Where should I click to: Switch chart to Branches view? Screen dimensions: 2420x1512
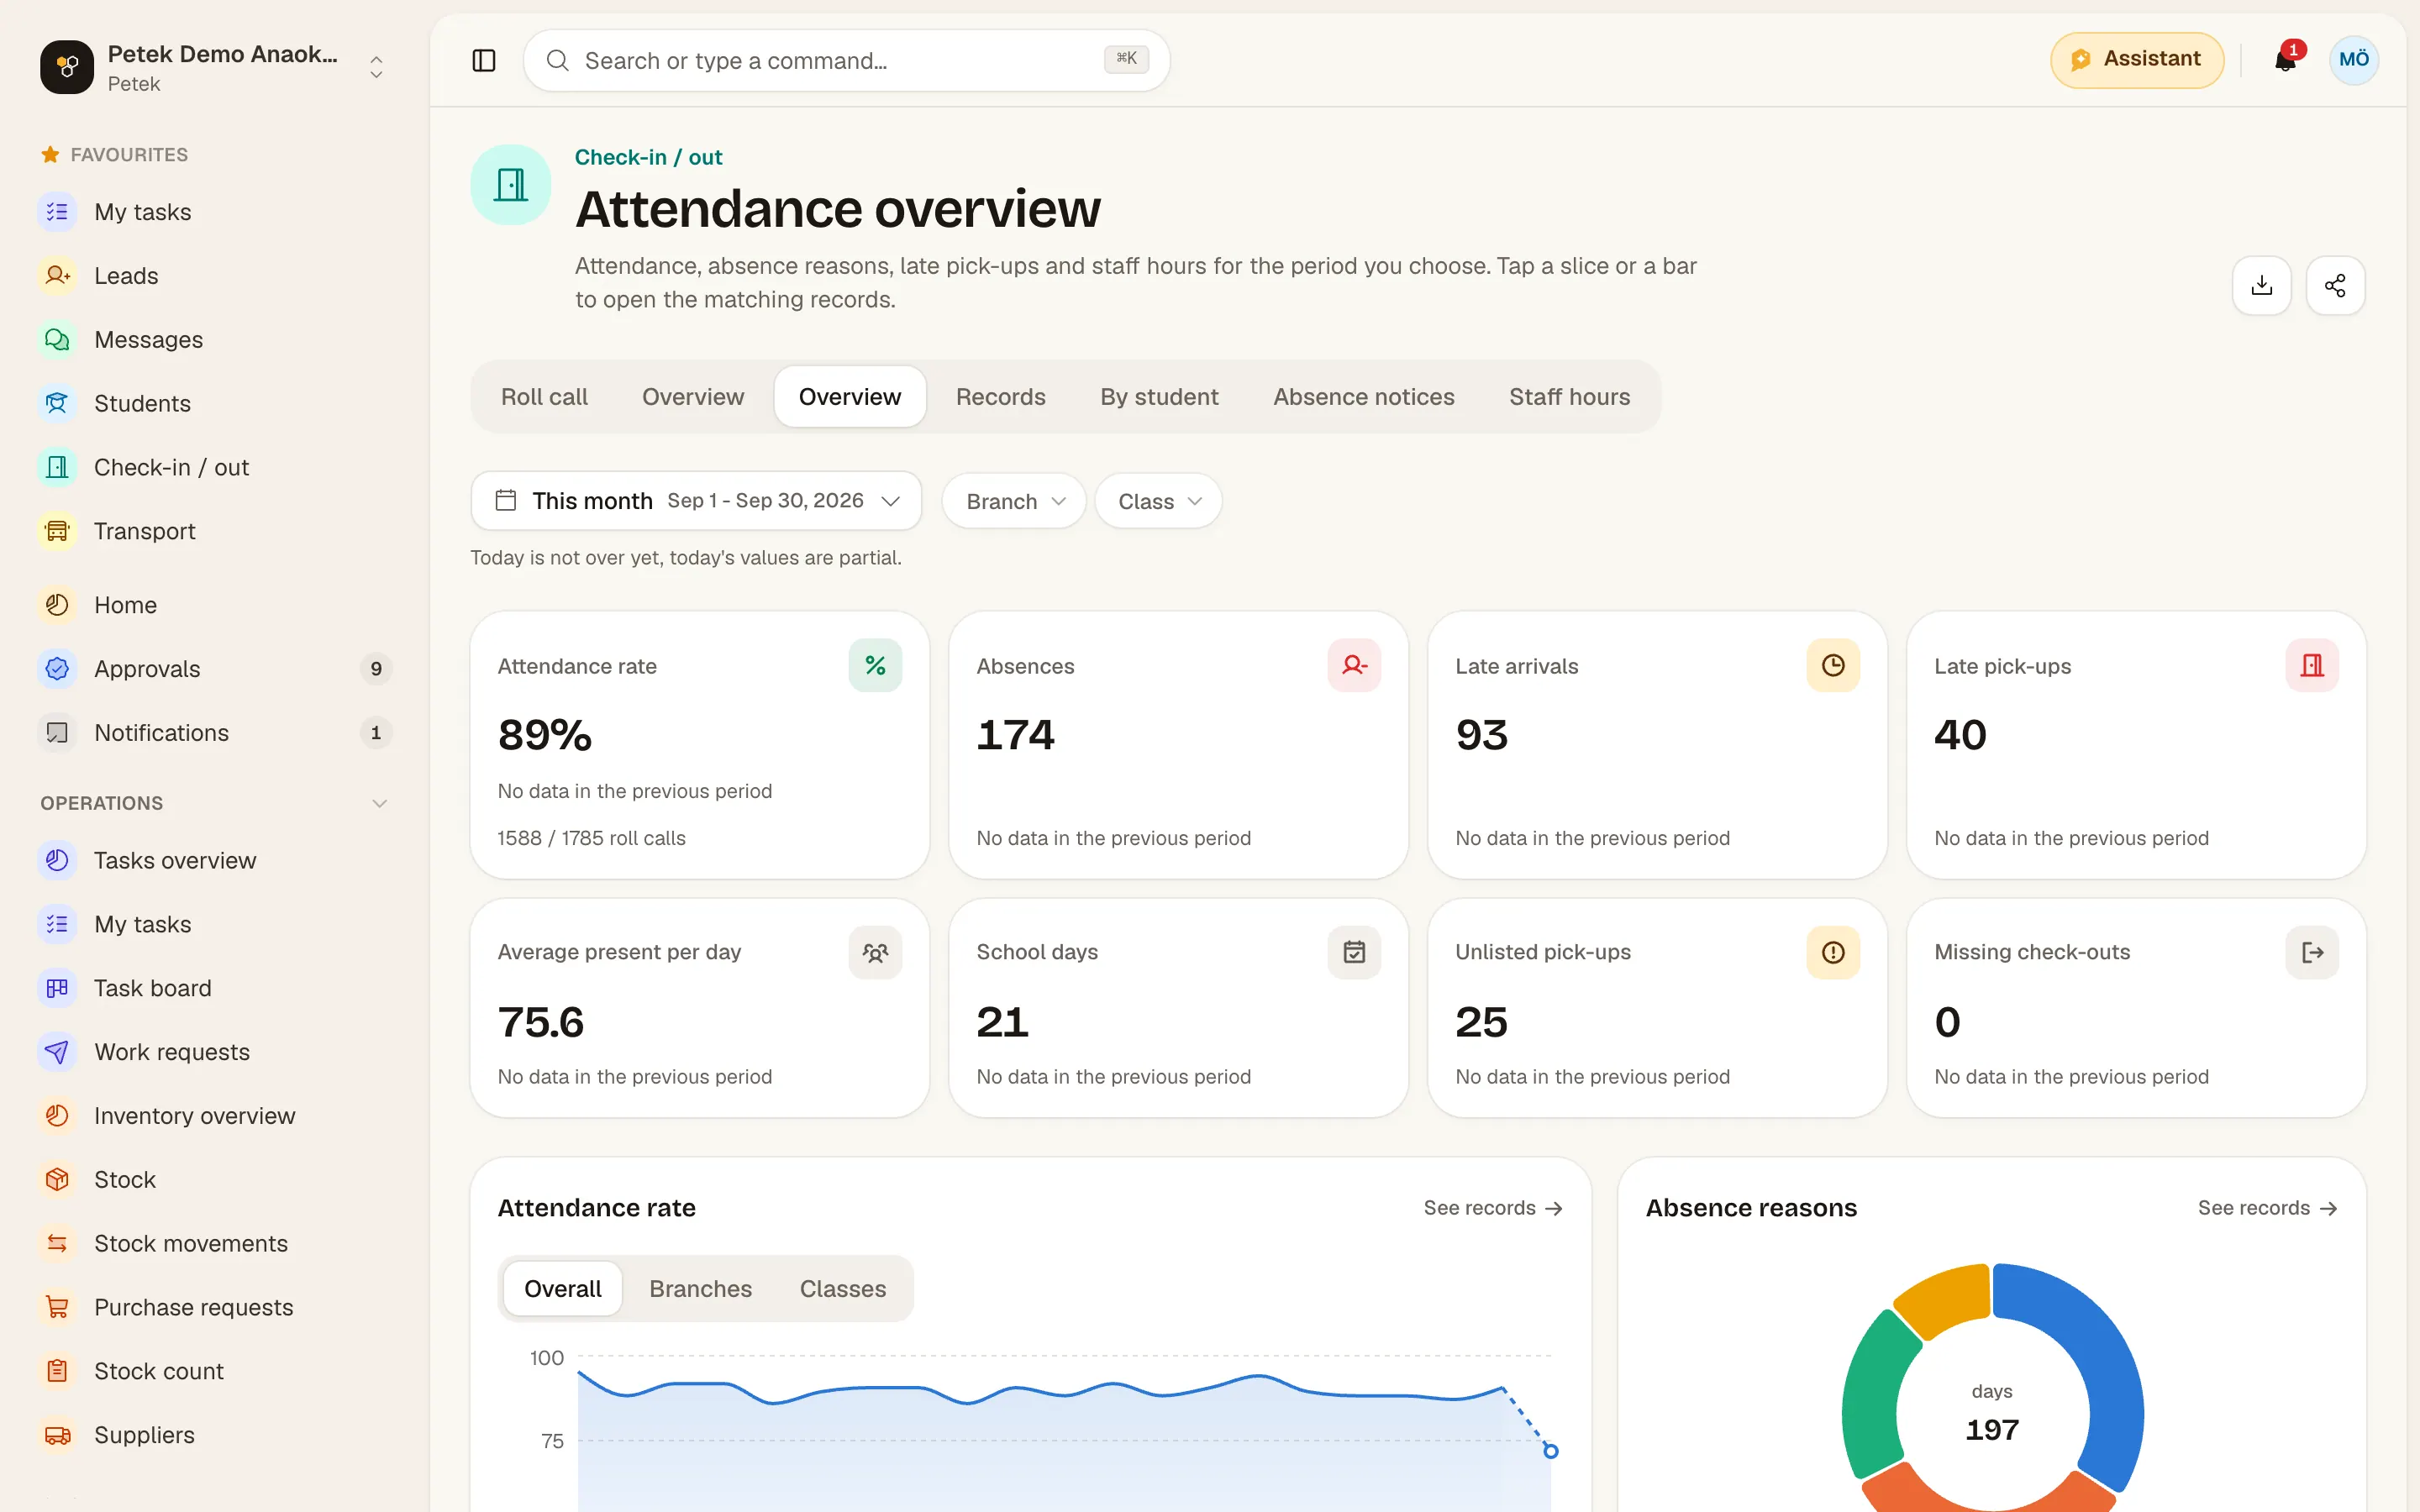point(700,1289)
